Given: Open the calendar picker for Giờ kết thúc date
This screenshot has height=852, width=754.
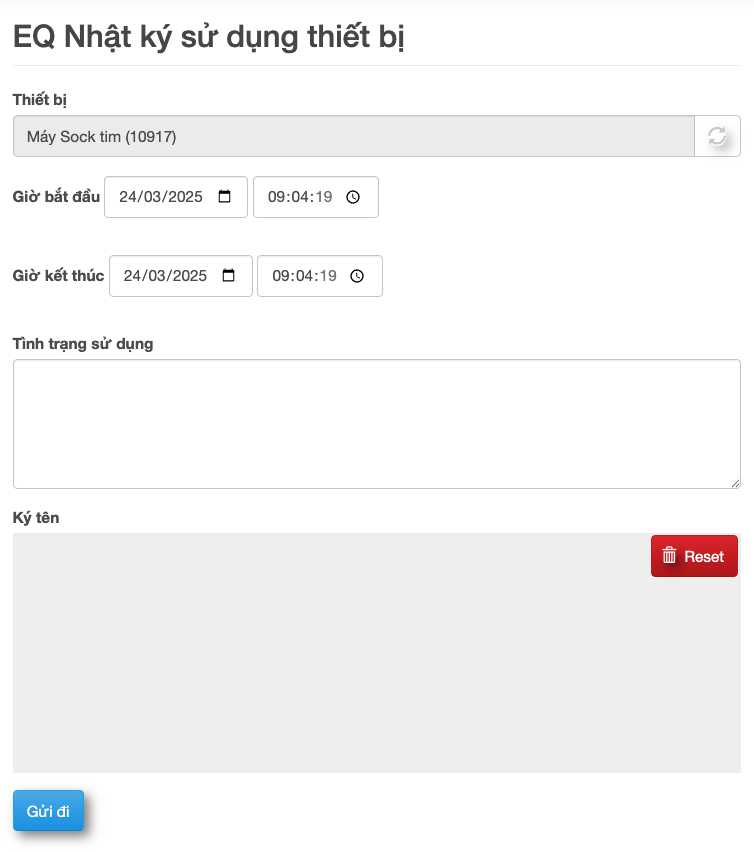Looking at the screenshot, I should click(229, 276).
